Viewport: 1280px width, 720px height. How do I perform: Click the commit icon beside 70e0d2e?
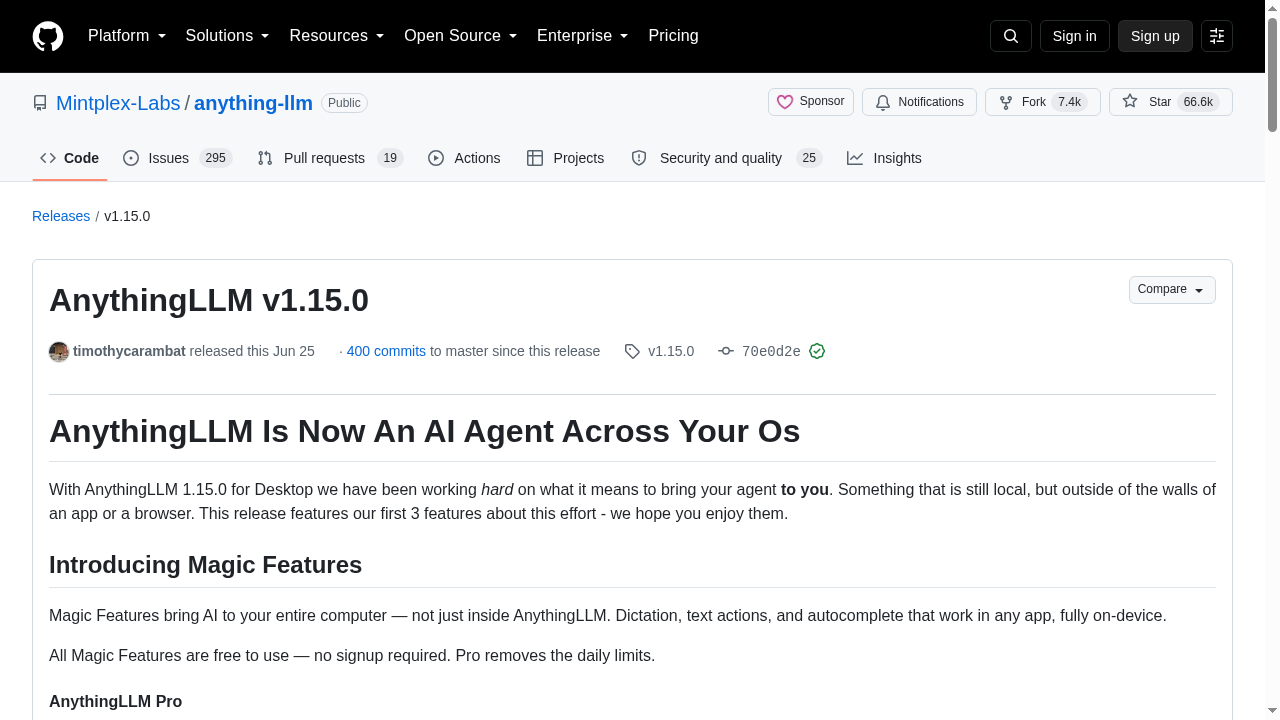726,351
